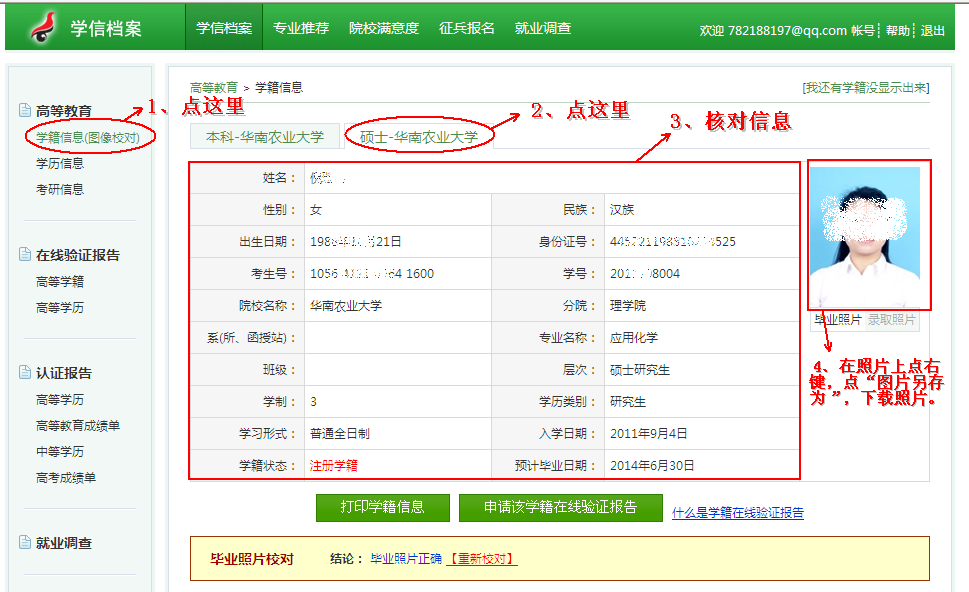This screenshot has width=969, height=592.
Task: Click the 【重新校对】 link
Action: click(481, 559)
